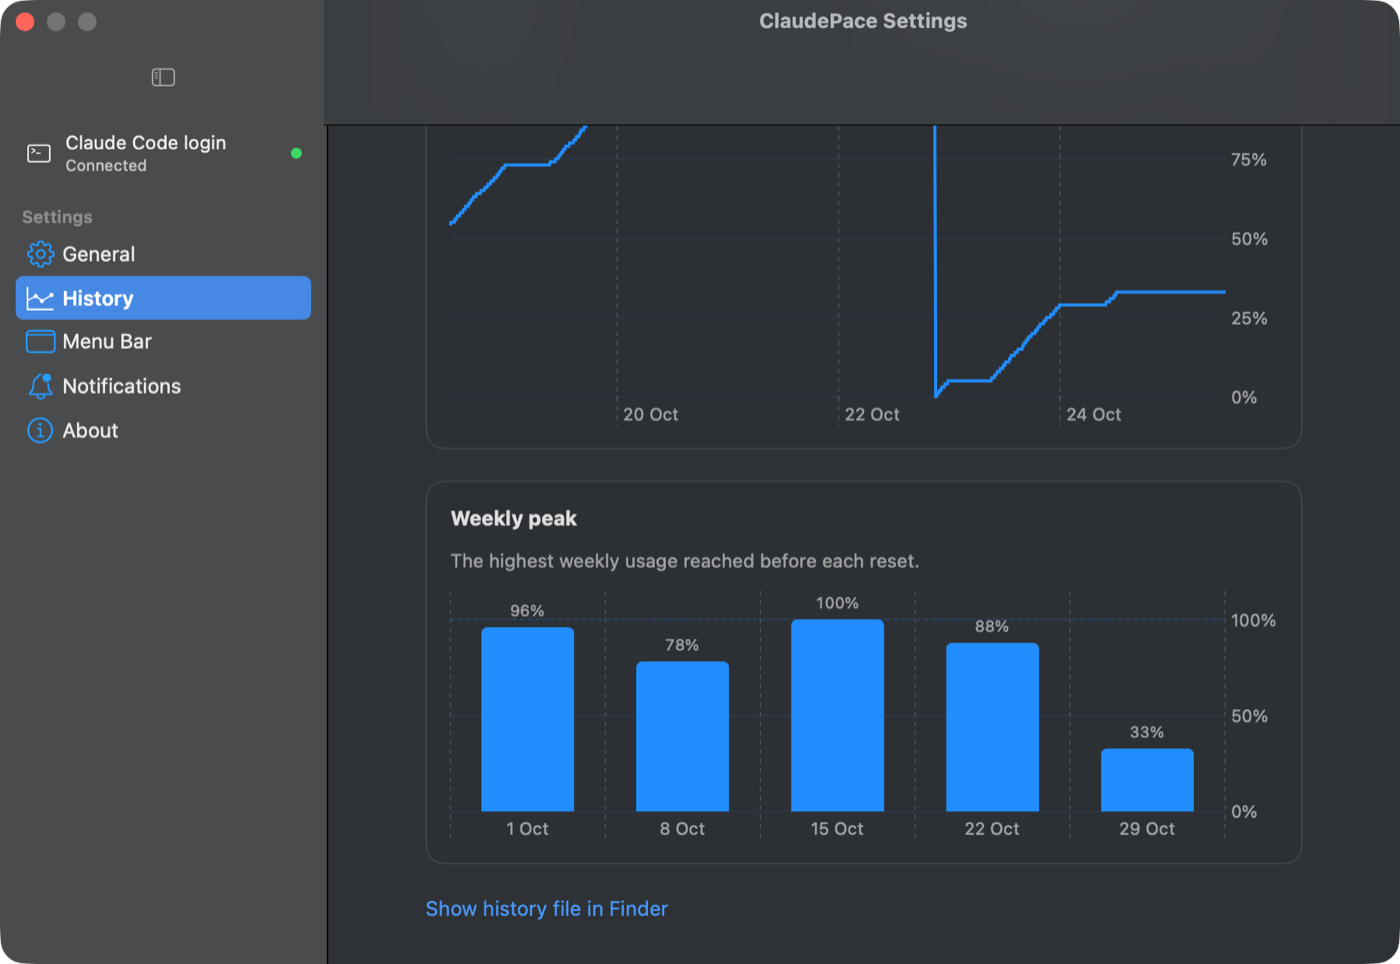Click the weekly usage description text
The height and width of the screenshot is (964, 1400).
(685, 561)
